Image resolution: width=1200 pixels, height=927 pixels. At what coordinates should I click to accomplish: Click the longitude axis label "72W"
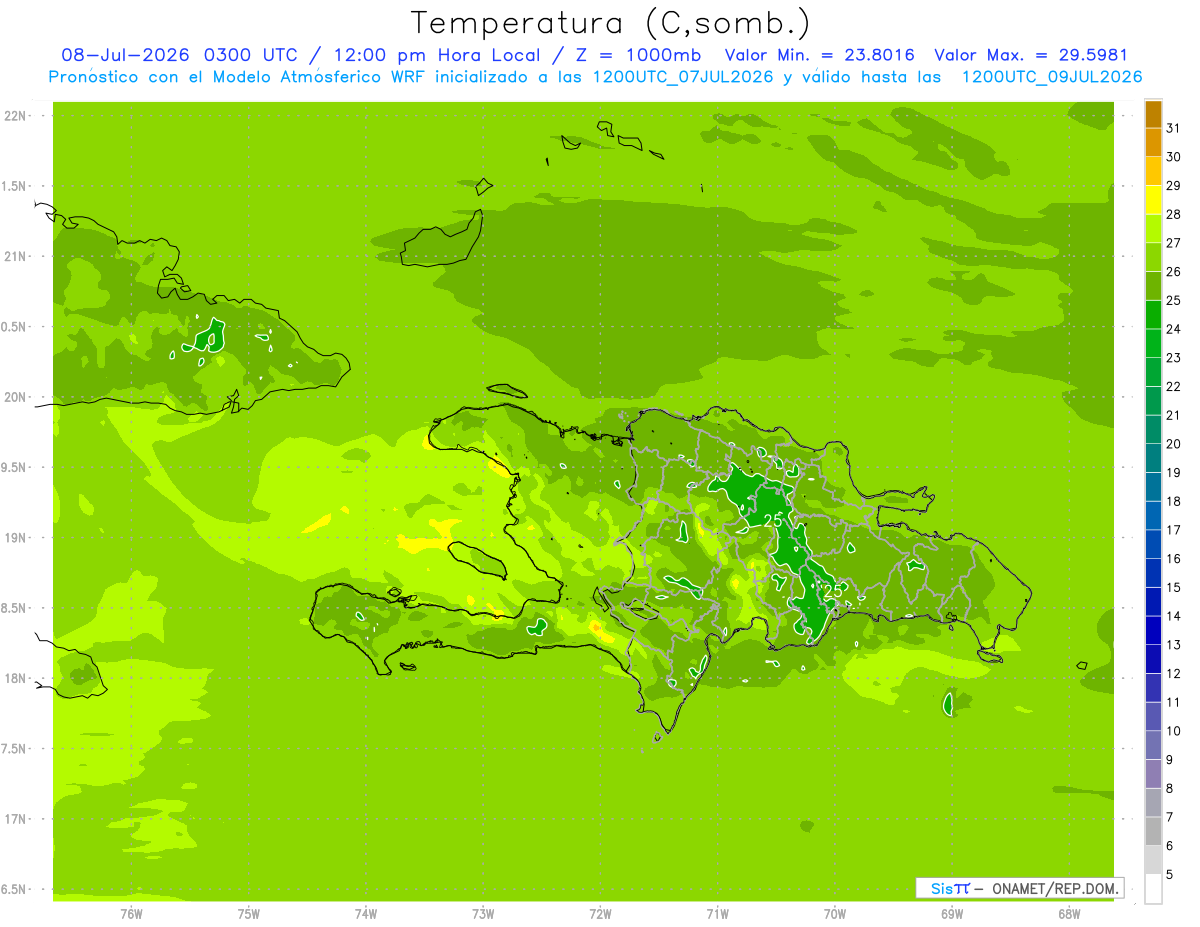601,914
